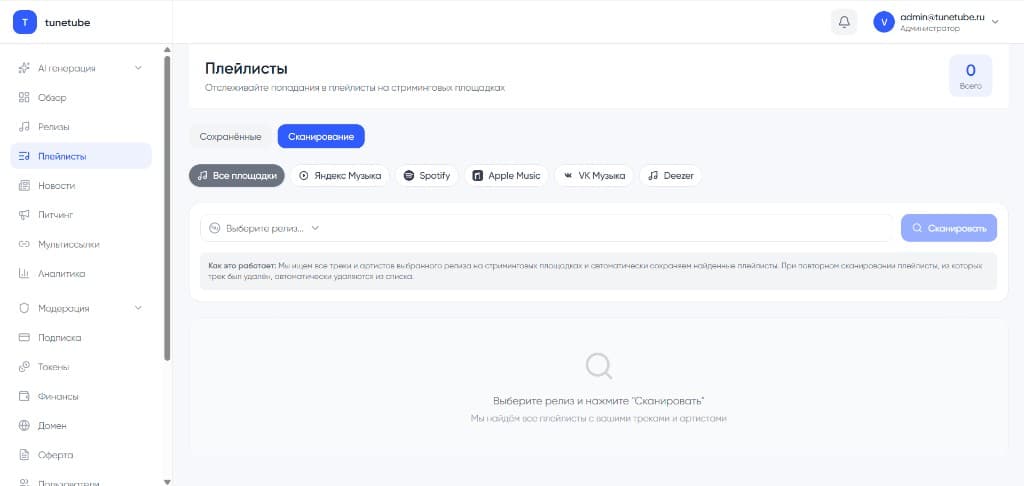
Task: Filter by VK Музыка platform
Action: click(x=594, y=176)
